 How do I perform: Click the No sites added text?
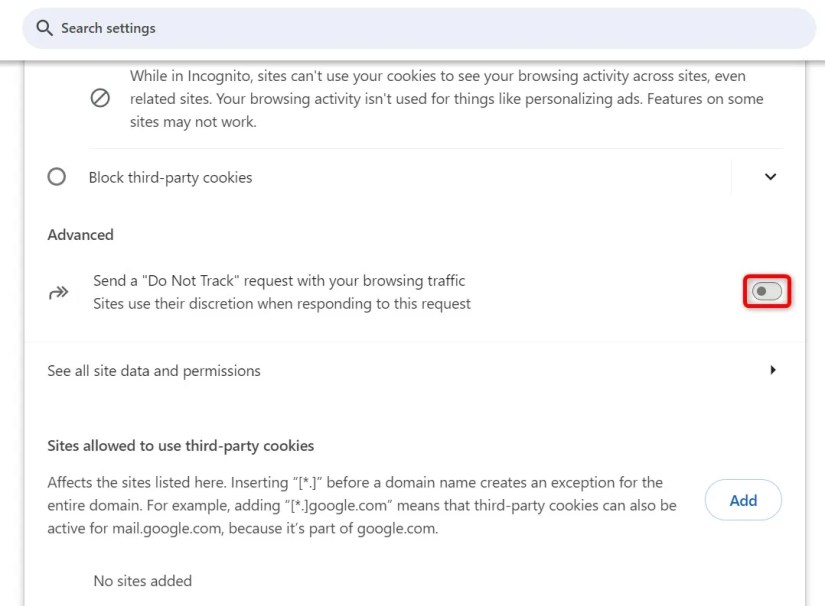pyautogui.click(x=142, y=581)
